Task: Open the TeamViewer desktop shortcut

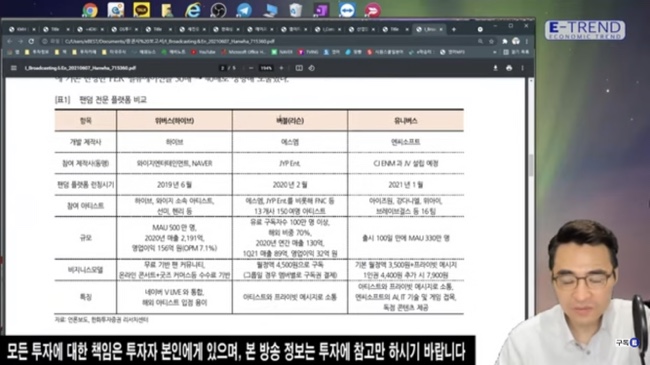Action: point(347,10)
